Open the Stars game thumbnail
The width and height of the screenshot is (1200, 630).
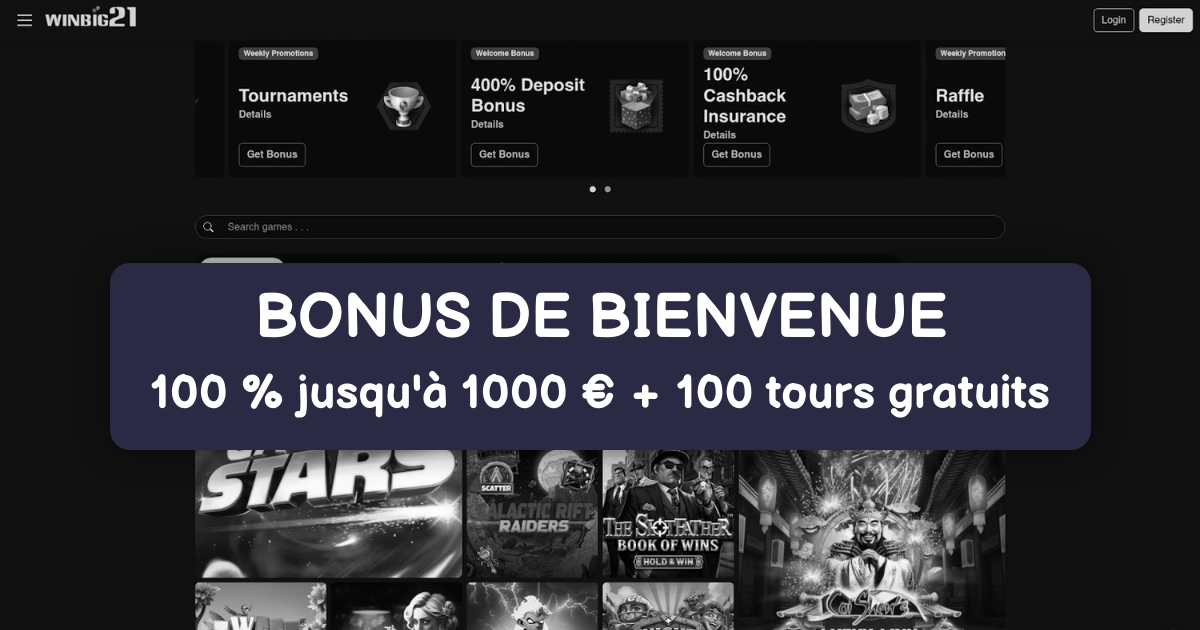[x=328, y=513]
